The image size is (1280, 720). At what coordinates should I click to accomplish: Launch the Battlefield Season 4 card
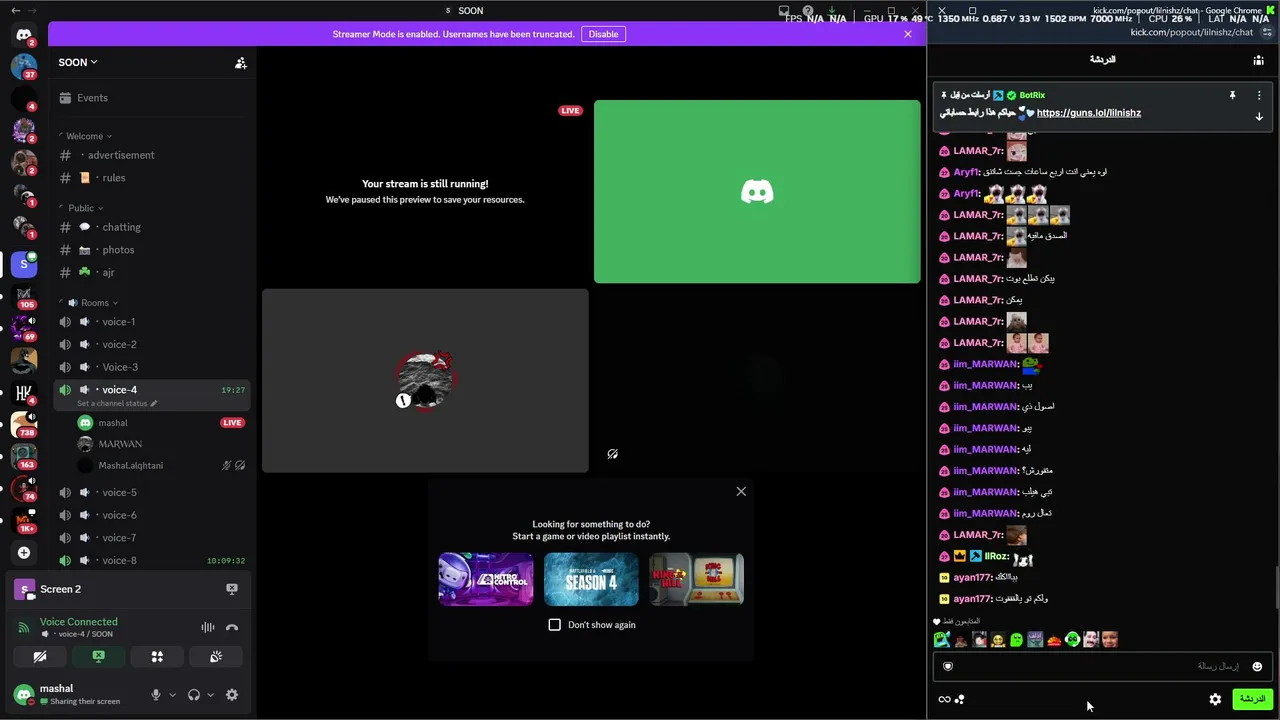pyautogui.click(x=591, y=579)
